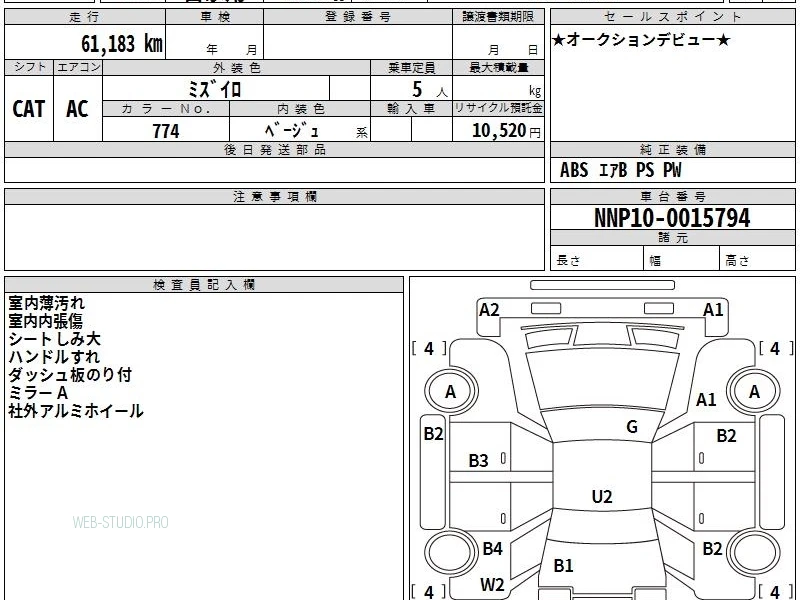Select the 高さ dimension label
800x600 pixels.
(x=737, y=261)
